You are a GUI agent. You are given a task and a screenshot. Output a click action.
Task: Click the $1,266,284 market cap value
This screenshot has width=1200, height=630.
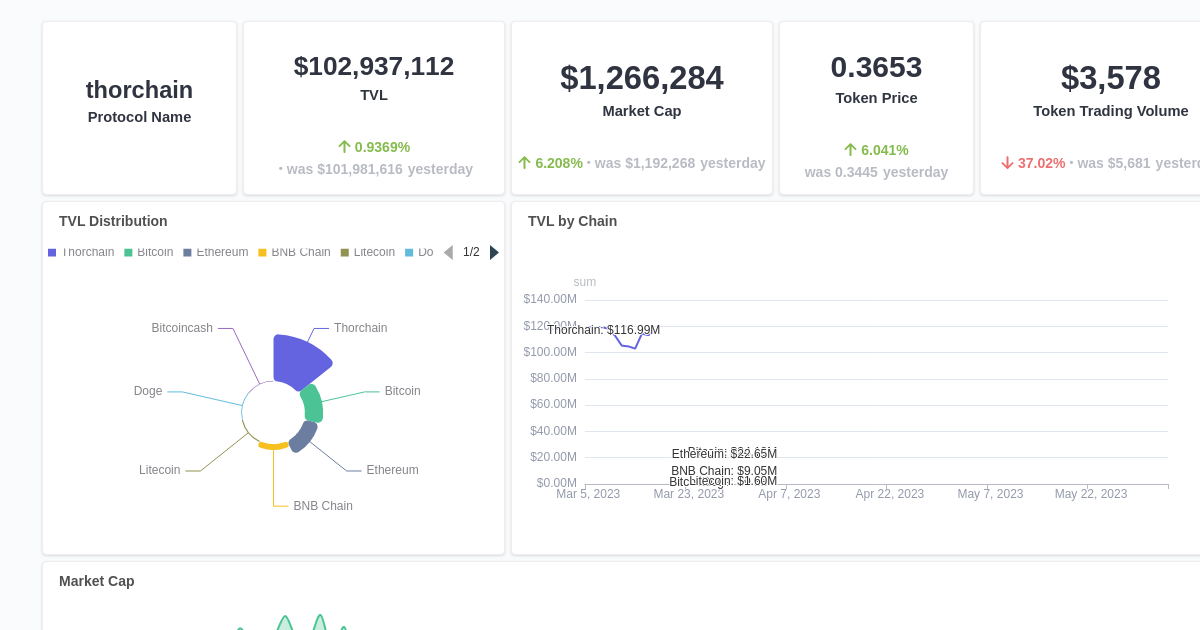(x=642, y=78)
